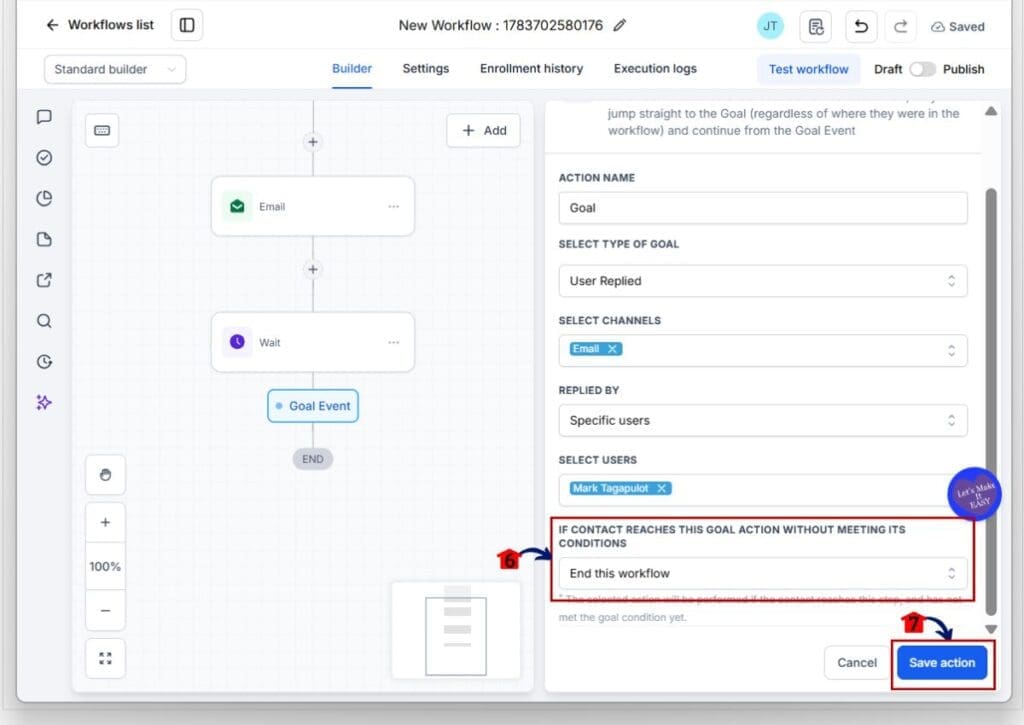Image resolution: width=1024 pixels, height=725 pixels.
Task: Open the Execution logs tab
Action: click(x=655, y=69)
